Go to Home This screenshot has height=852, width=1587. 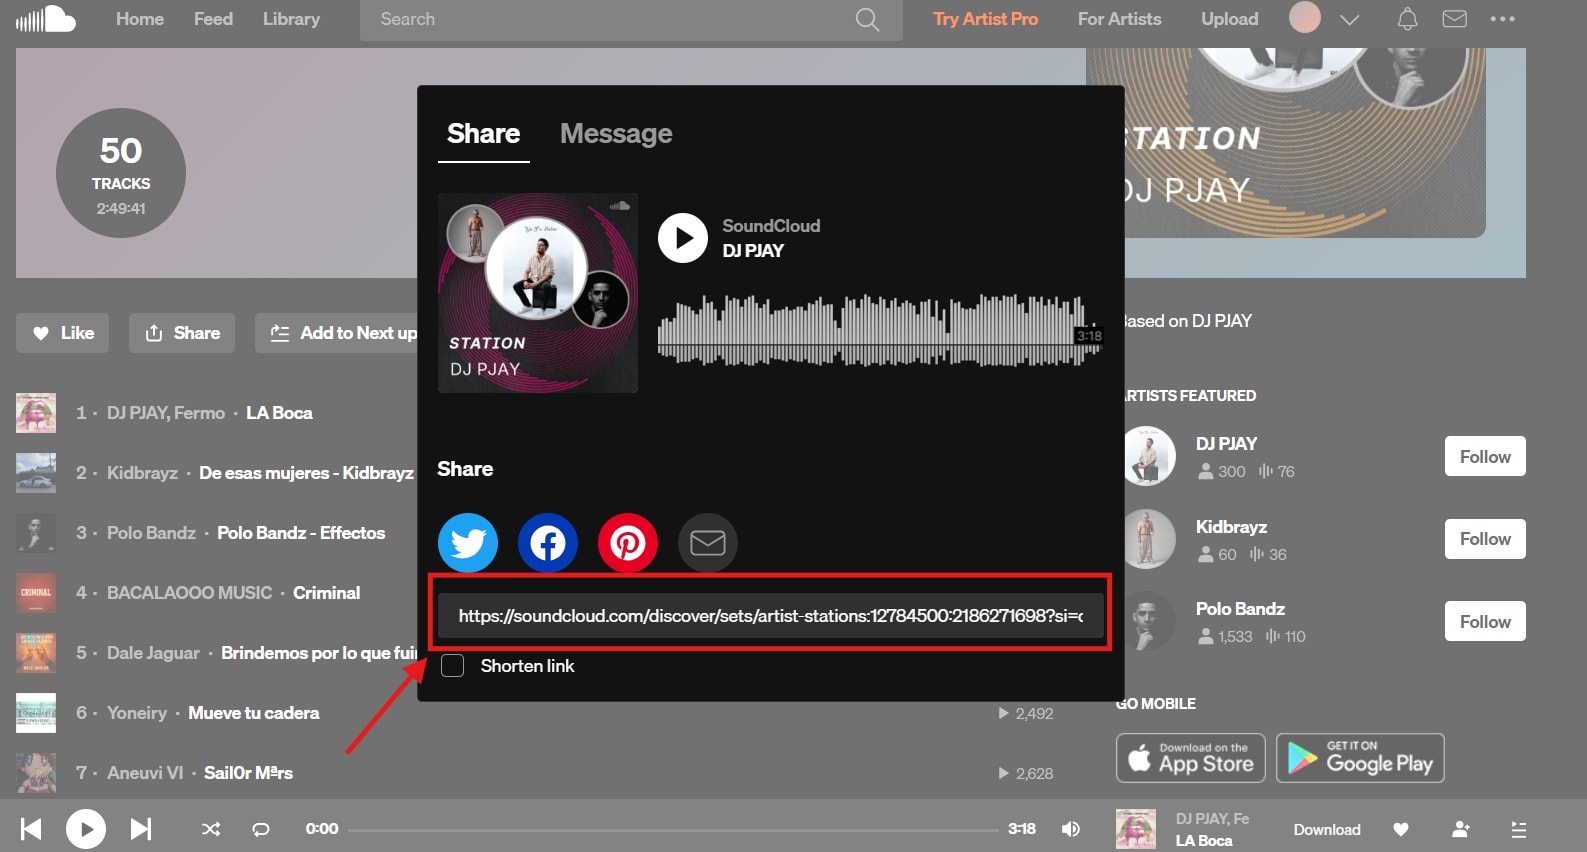[140, 19]
